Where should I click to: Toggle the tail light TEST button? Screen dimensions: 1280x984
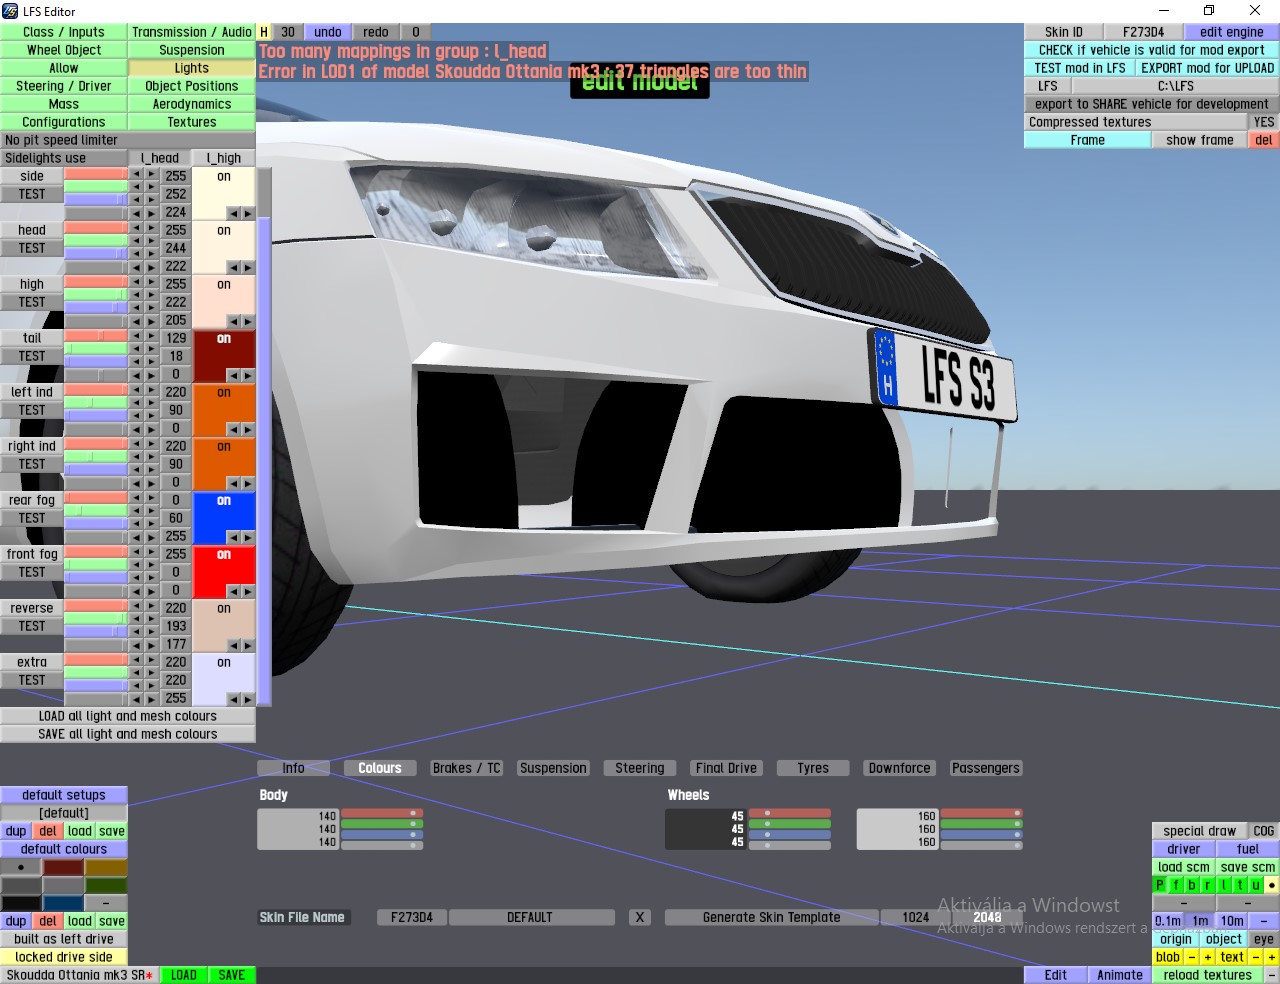[32, 356]
